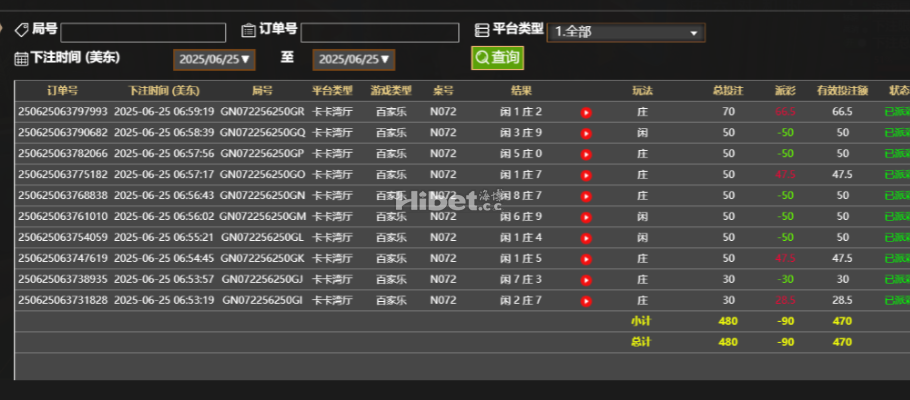The height and width of the screenshot is (400, 910).
Task: Play video for order 250625063768838
Action: pos(586,196)
